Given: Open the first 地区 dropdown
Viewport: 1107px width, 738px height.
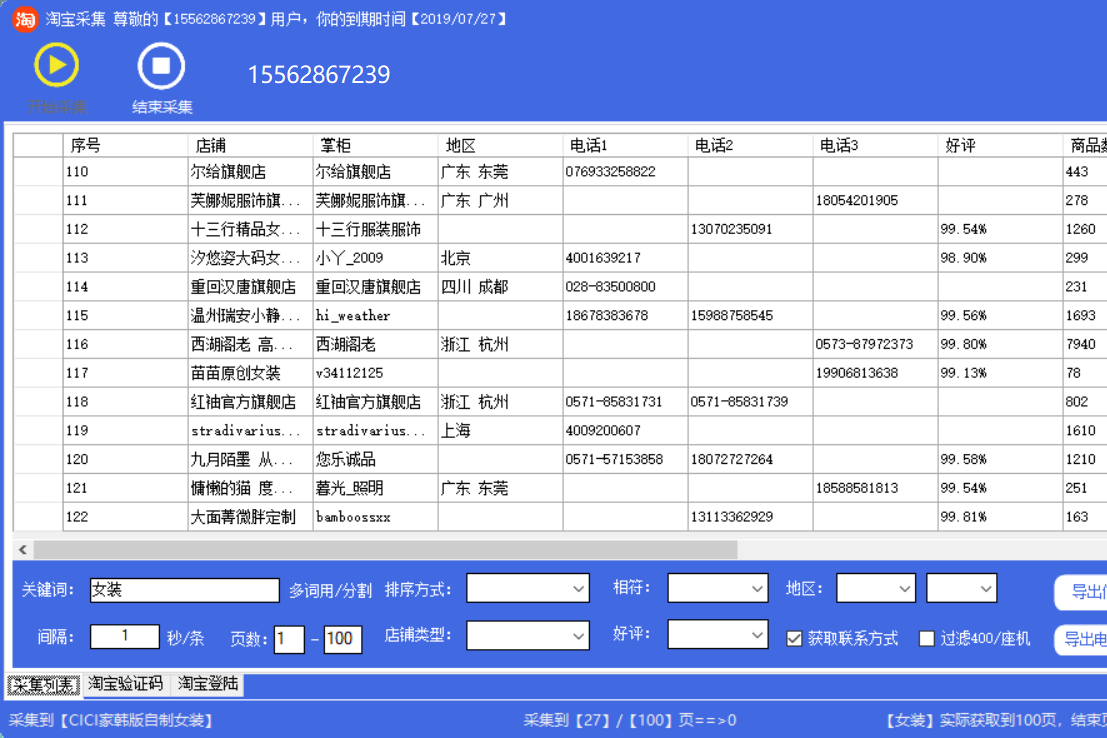Looking at the screenshot, I should pos(875,588).
